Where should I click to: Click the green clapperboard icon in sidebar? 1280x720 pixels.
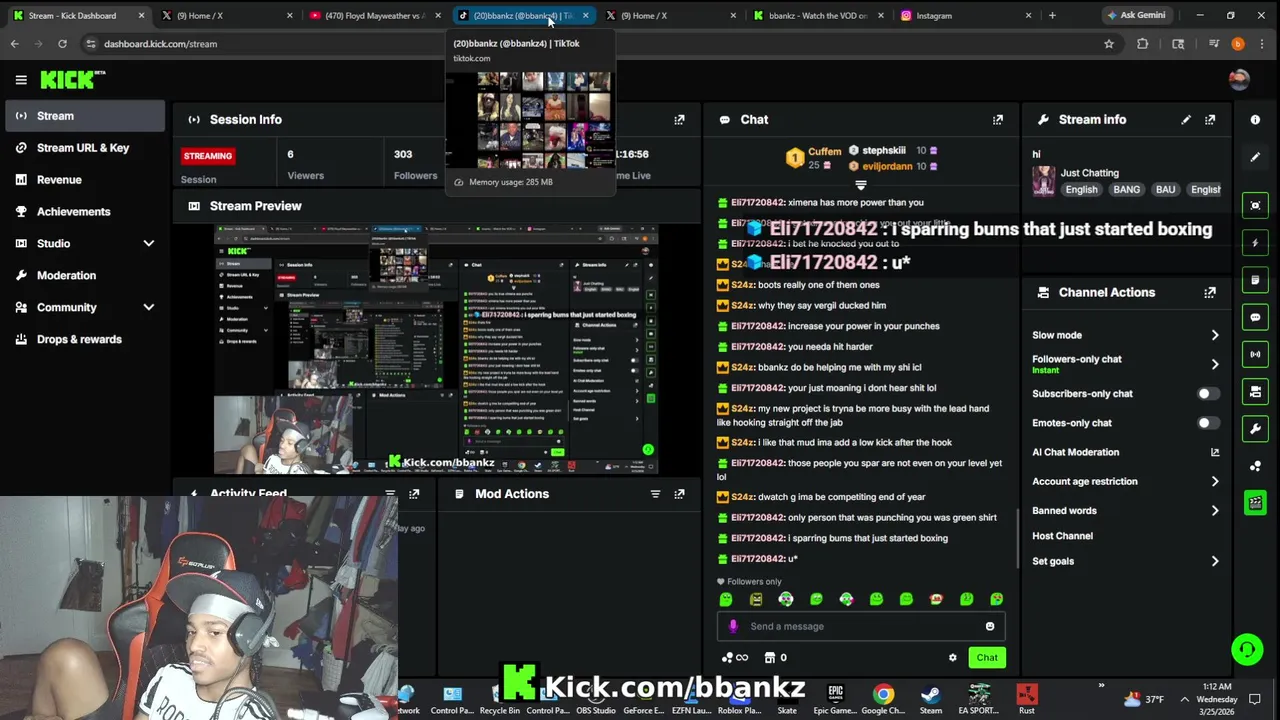coord(1255,502)
